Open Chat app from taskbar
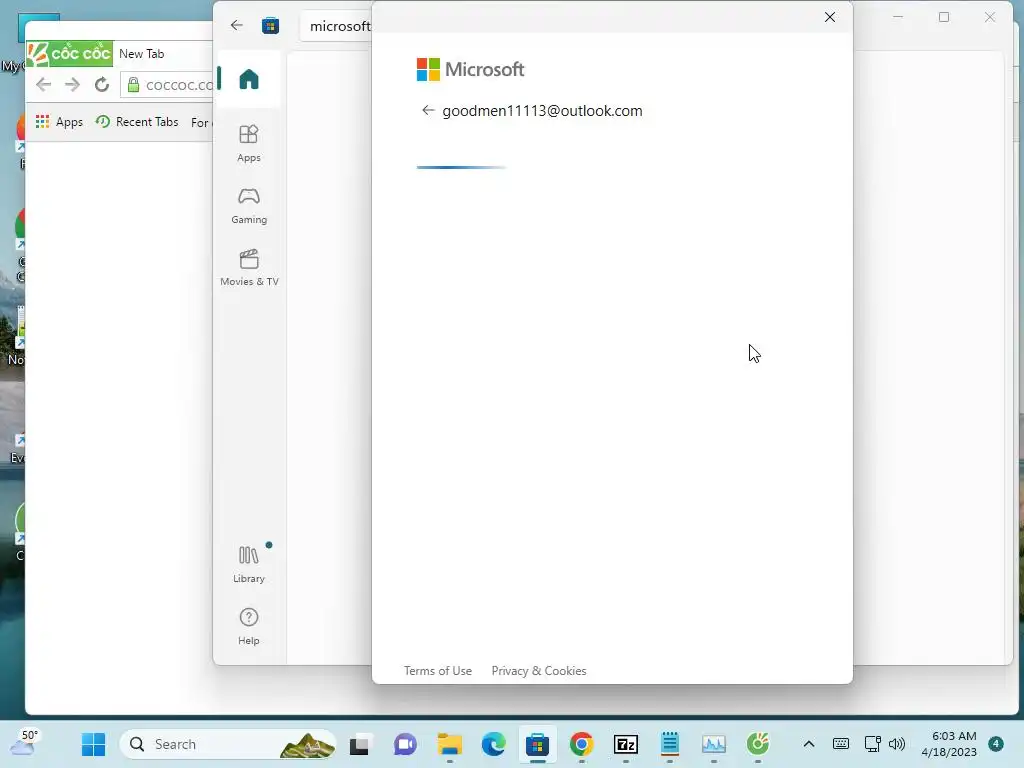The width and height of the screenshot is (1024, 768). (405, 744)
